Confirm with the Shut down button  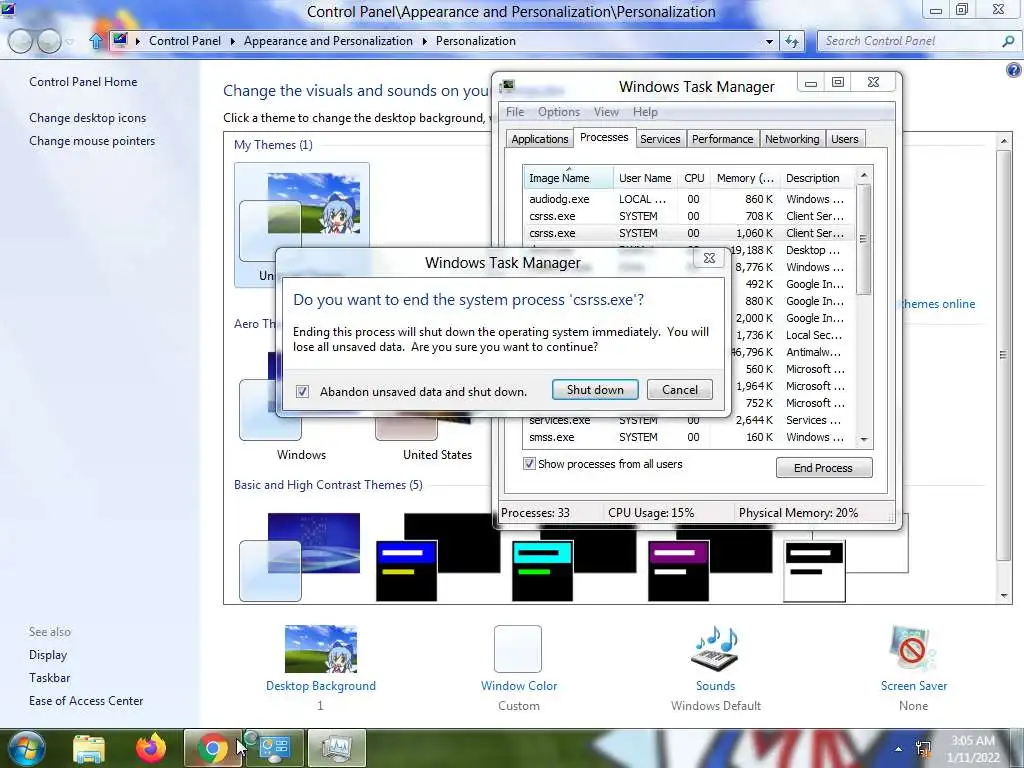coord(595,390)
